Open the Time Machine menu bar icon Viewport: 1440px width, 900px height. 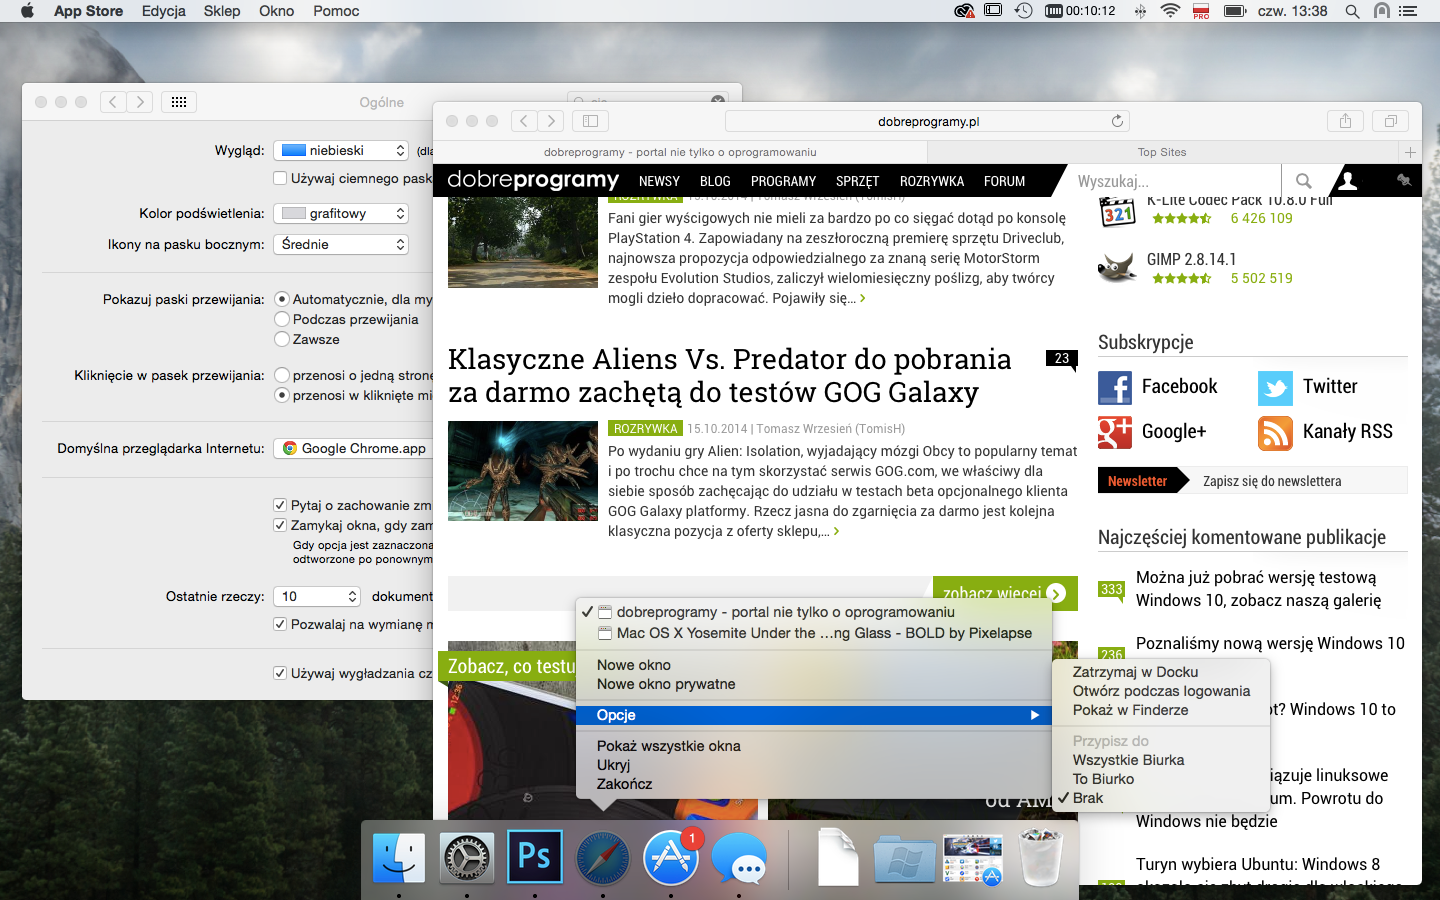point(1023,11)
